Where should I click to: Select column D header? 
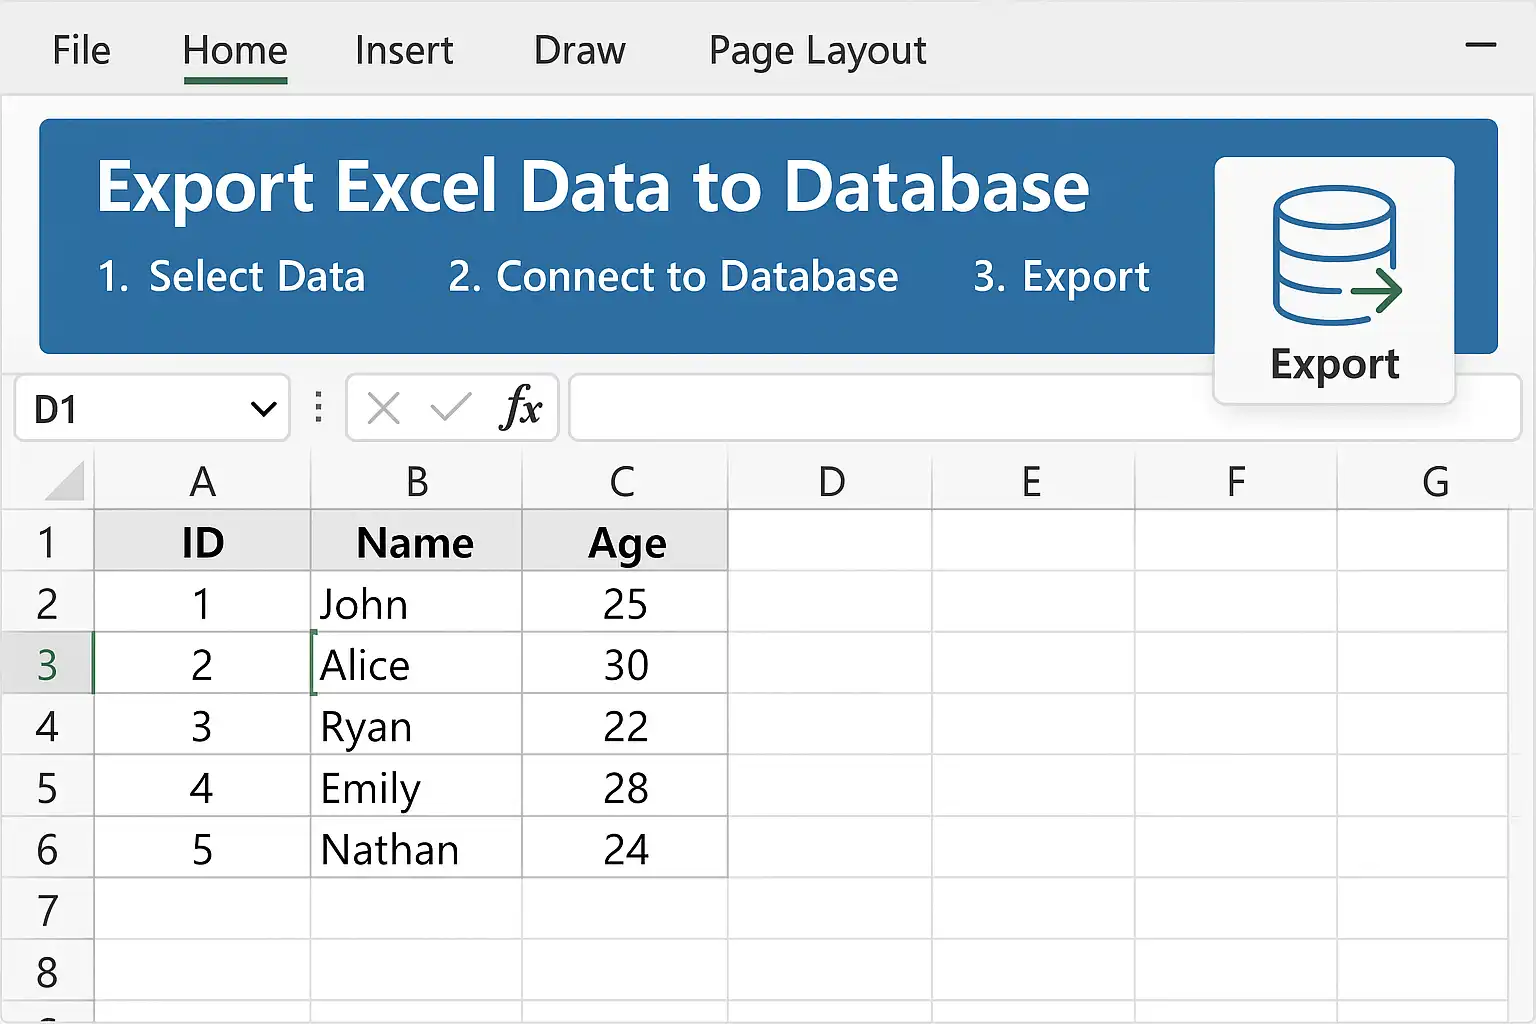831,481
